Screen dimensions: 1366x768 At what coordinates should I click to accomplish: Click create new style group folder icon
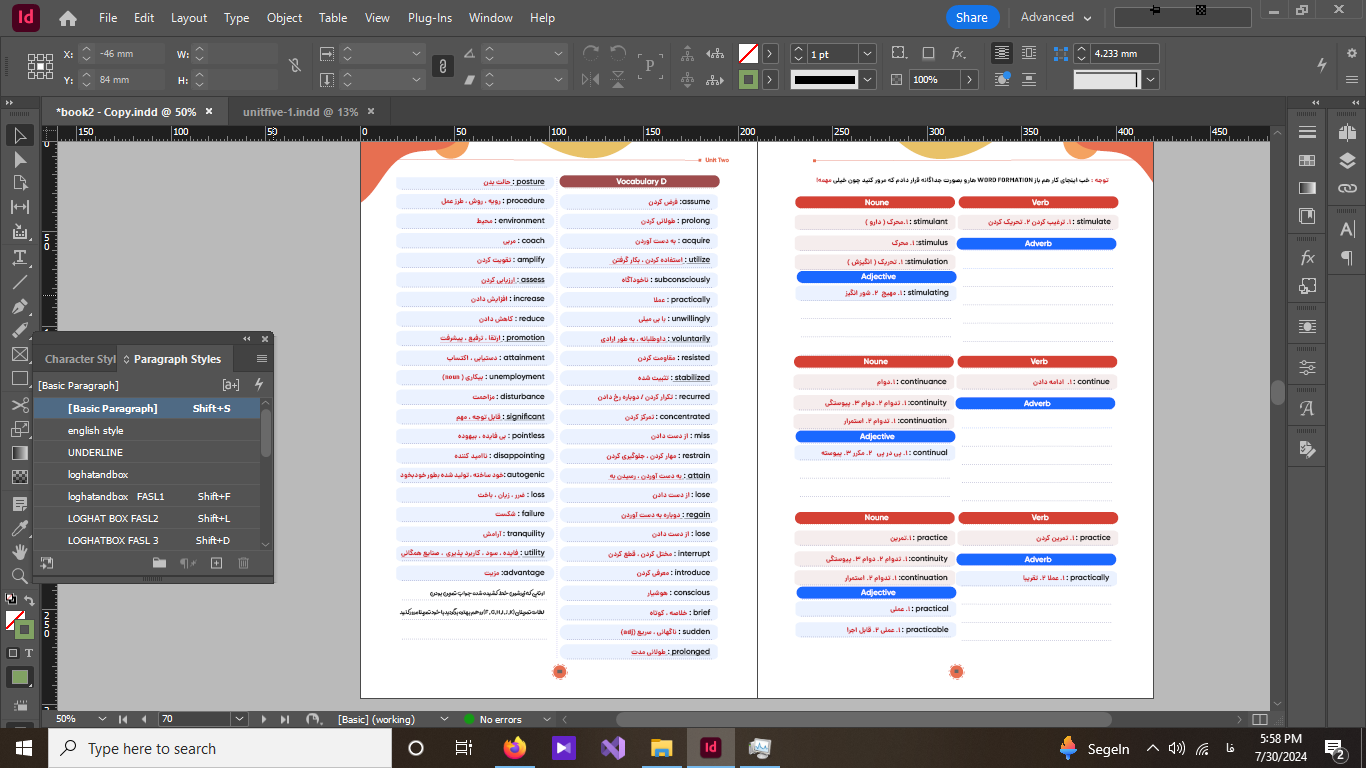click(x=159, y=563)
